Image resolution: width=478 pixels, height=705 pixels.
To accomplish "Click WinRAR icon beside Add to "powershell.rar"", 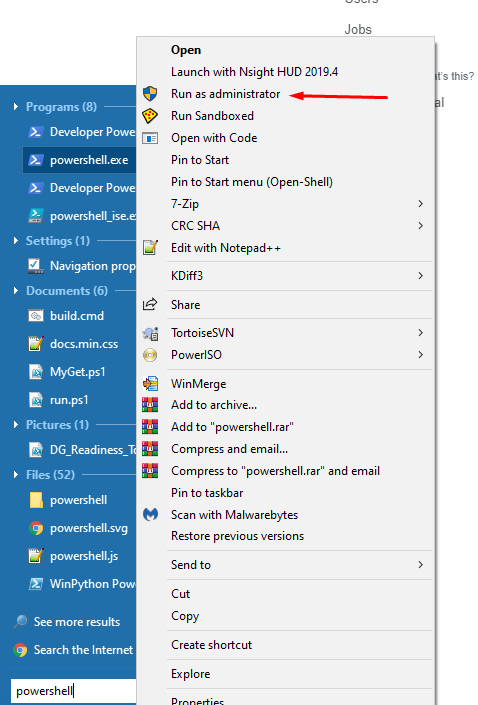I will coord(150,427).
